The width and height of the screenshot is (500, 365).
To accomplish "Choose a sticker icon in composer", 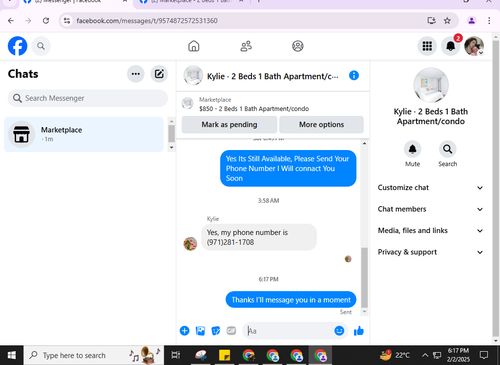I will [216, 331].
